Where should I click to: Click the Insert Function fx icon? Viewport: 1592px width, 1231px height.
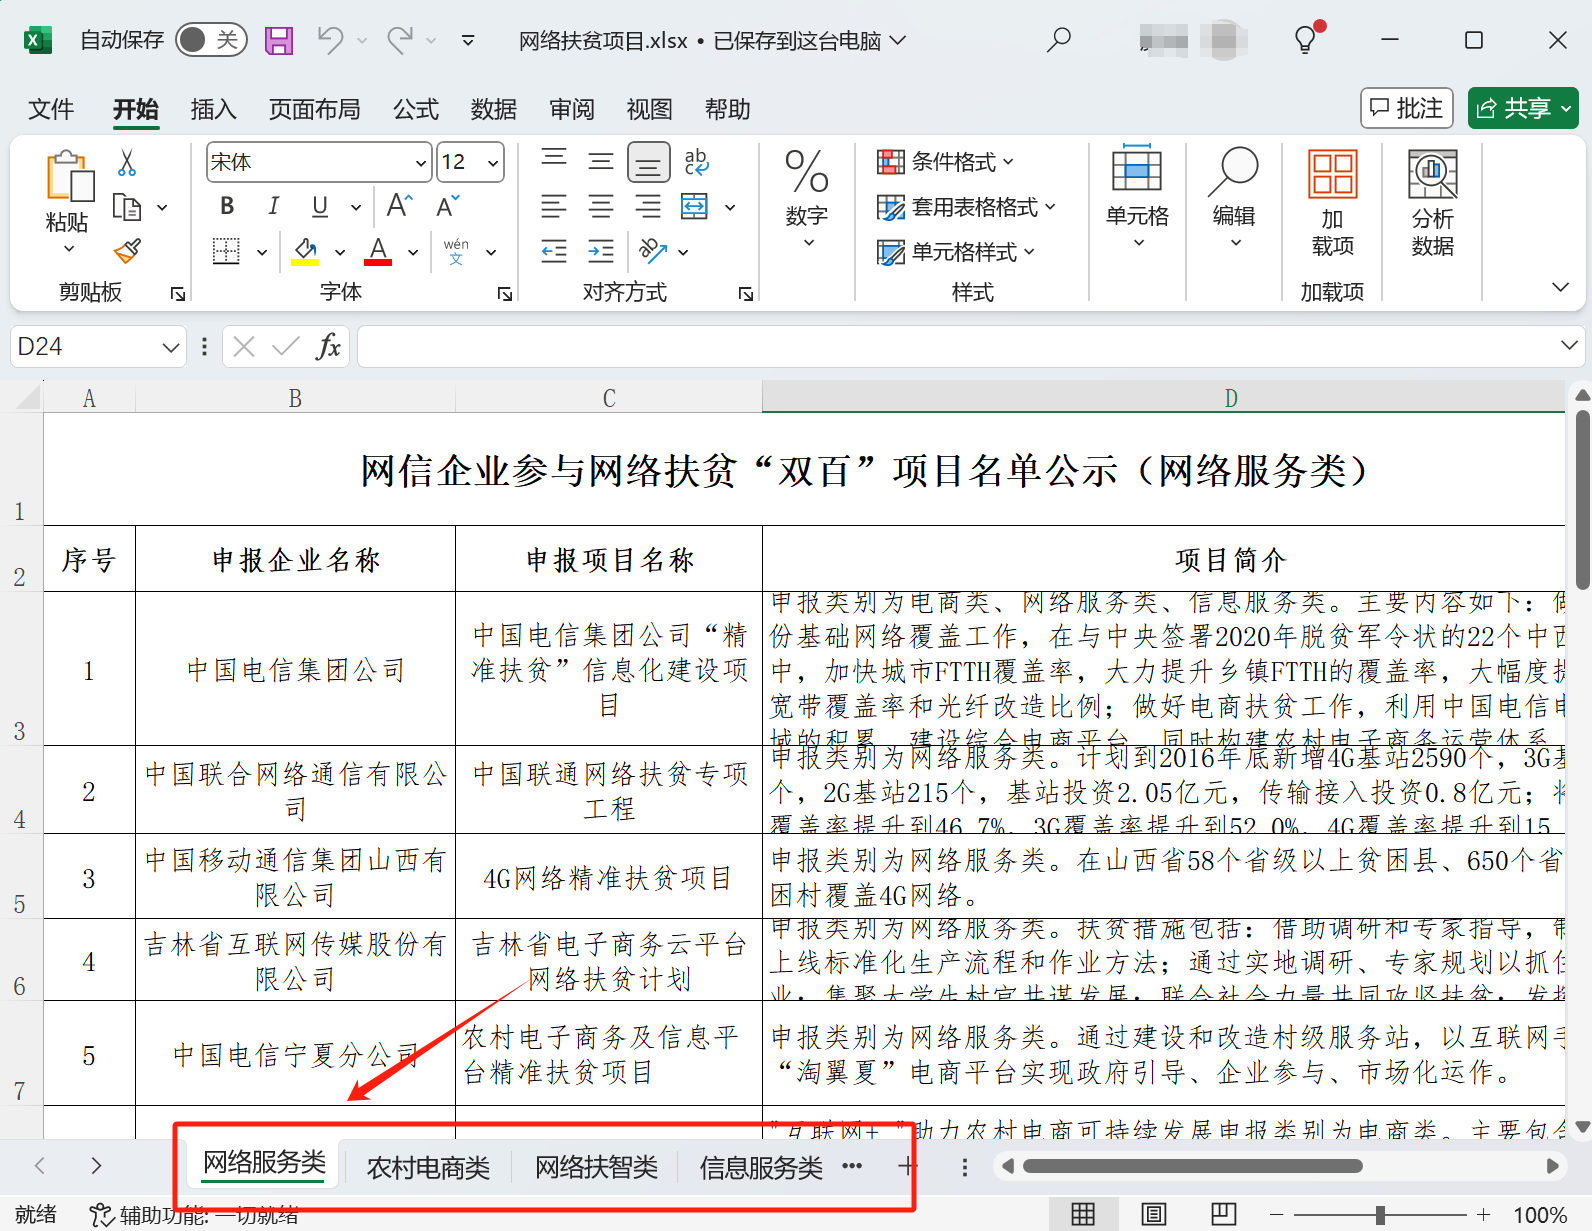(x=328, y=347)
